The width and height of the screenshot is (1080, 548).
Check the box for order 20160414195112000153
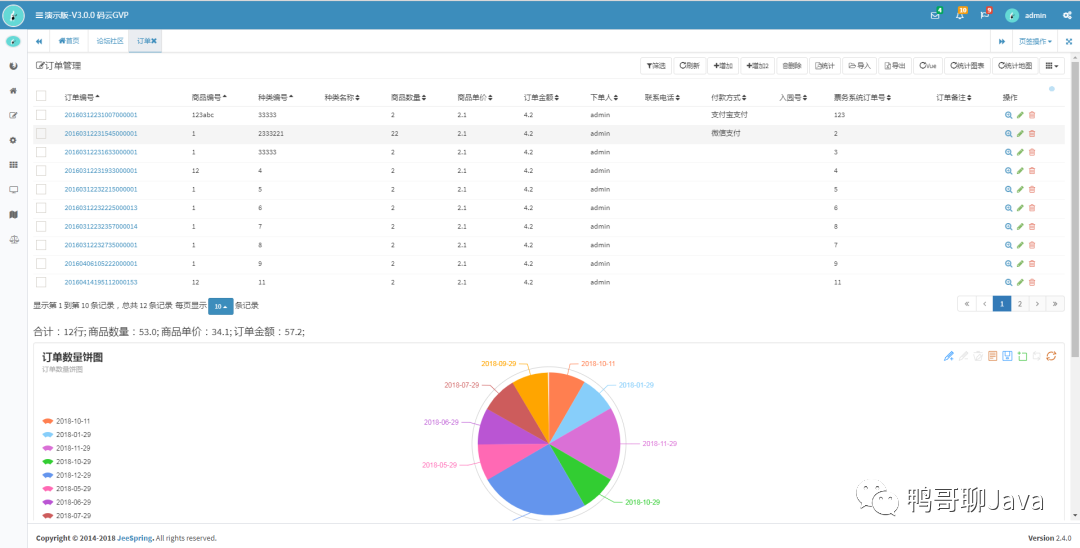coord(41,282)
